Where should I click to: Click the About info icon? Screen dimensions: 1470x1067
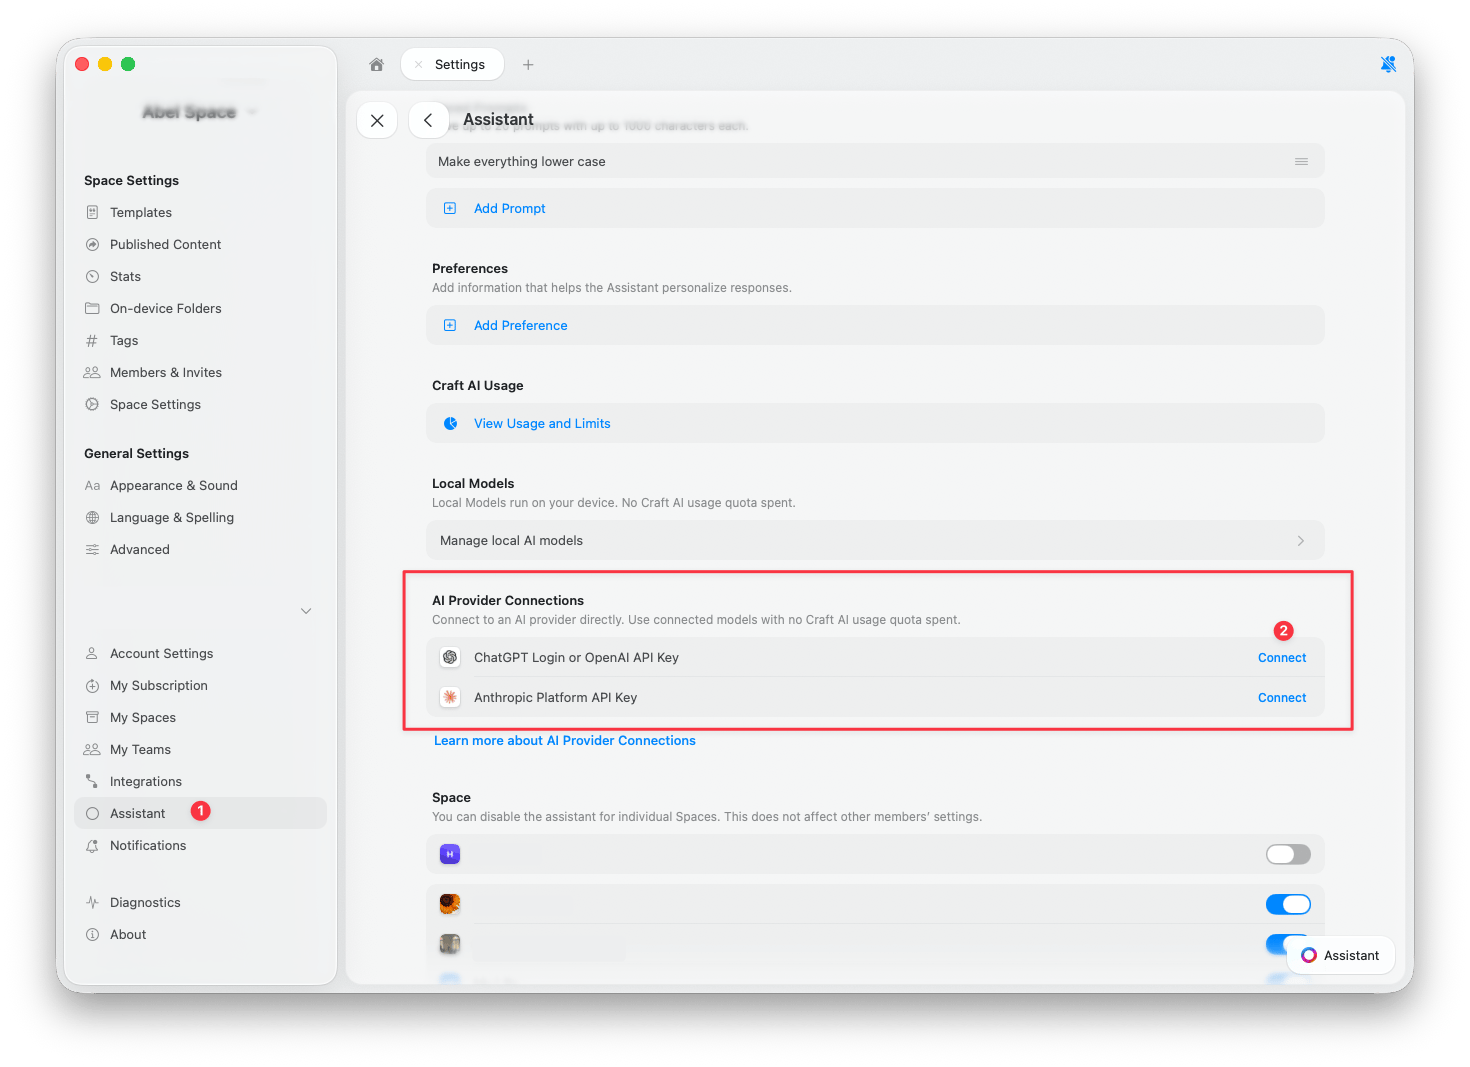pos(92,934)
